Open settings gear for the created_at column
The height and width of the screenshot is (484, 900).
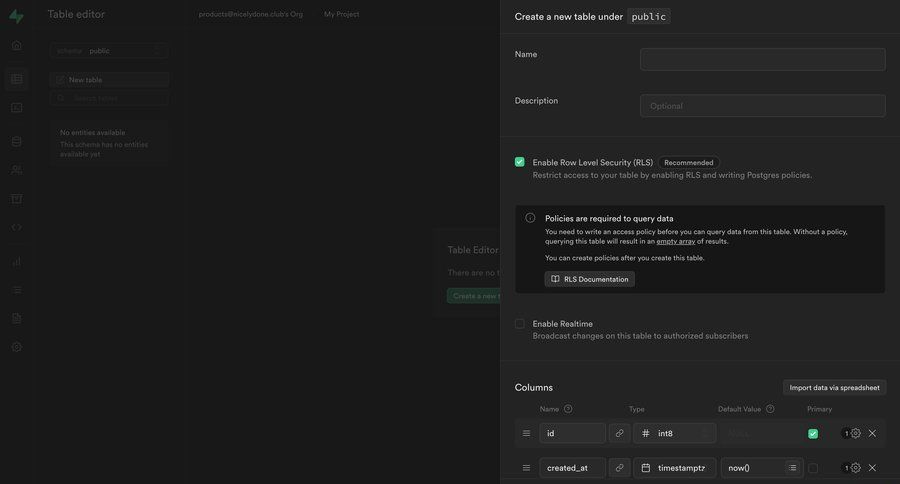point(855,468)
